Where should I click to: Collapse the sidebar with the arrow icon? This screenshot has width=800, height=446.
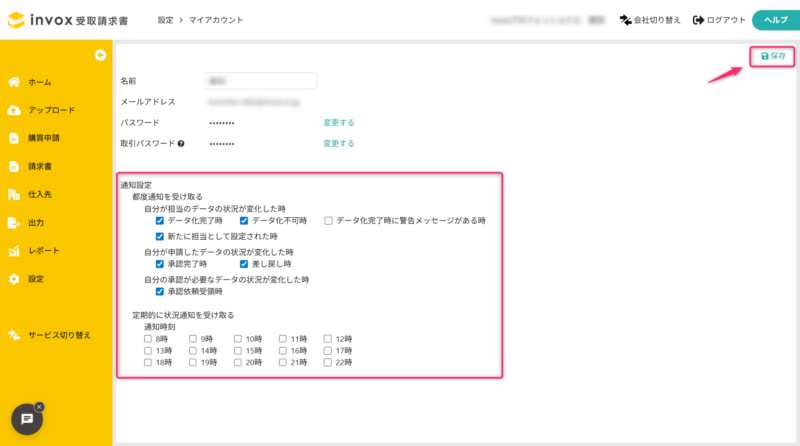(x=101, y=55)
